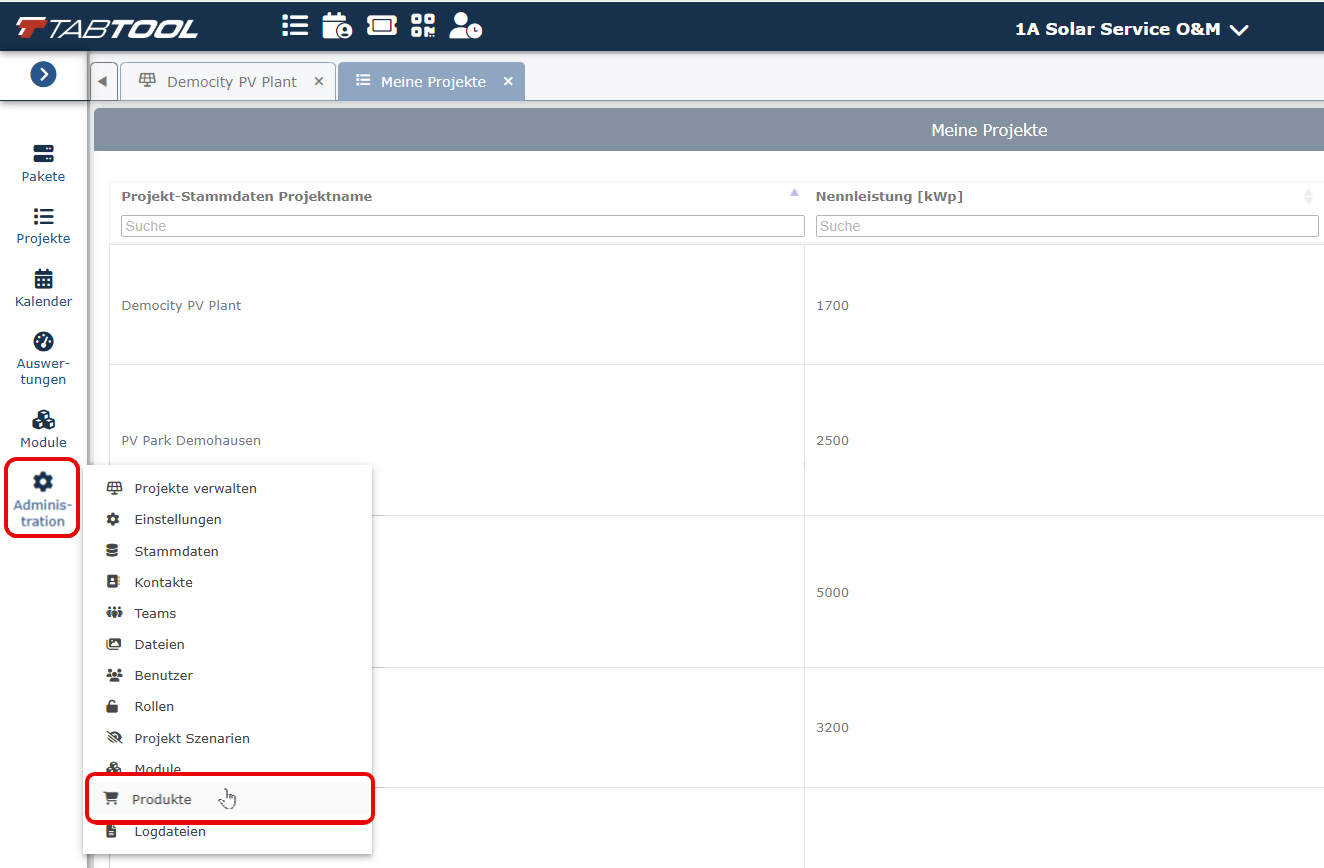Open Module in the left sidebar

[x=43, y=430]
